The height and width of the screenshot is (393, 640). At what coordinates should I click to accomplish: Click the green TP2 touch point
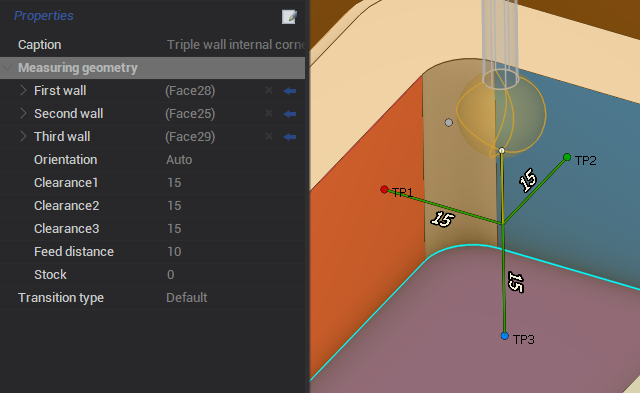[x=567, y=157]
